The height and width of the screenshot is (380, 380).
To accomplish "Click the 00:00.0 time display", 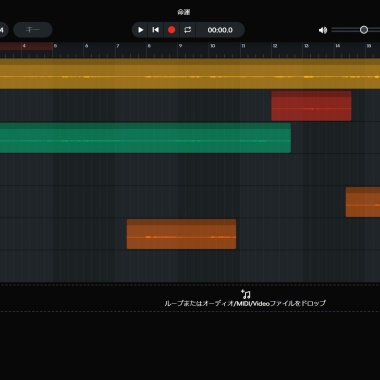I will (x=220, y=30).
